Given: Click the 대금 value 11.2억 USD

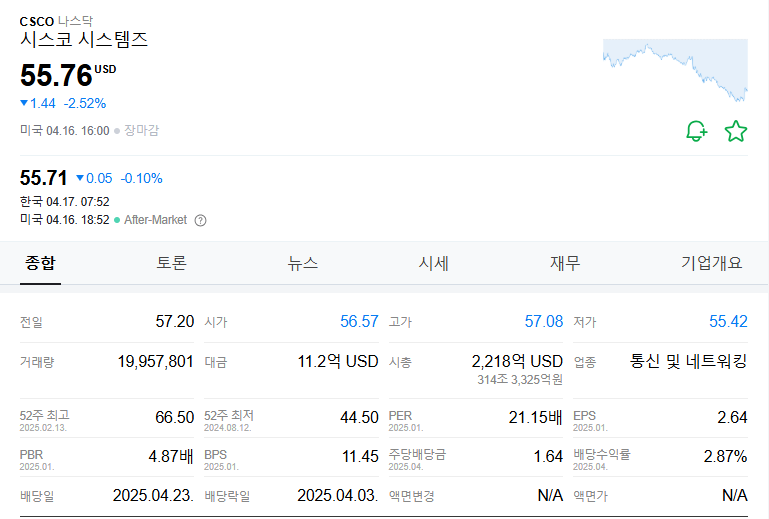Looking at the screenshot, I should pos(338,362).
